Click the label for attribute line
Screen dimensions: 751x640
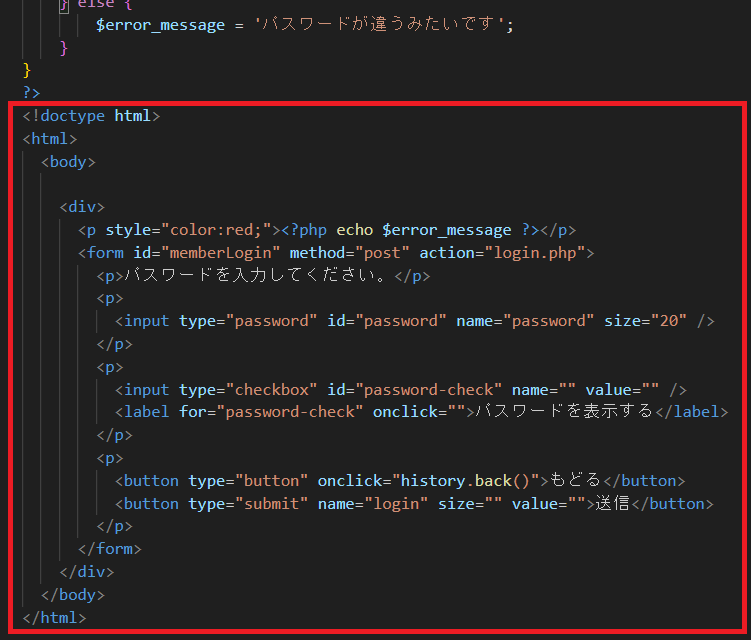coord(421,412)
